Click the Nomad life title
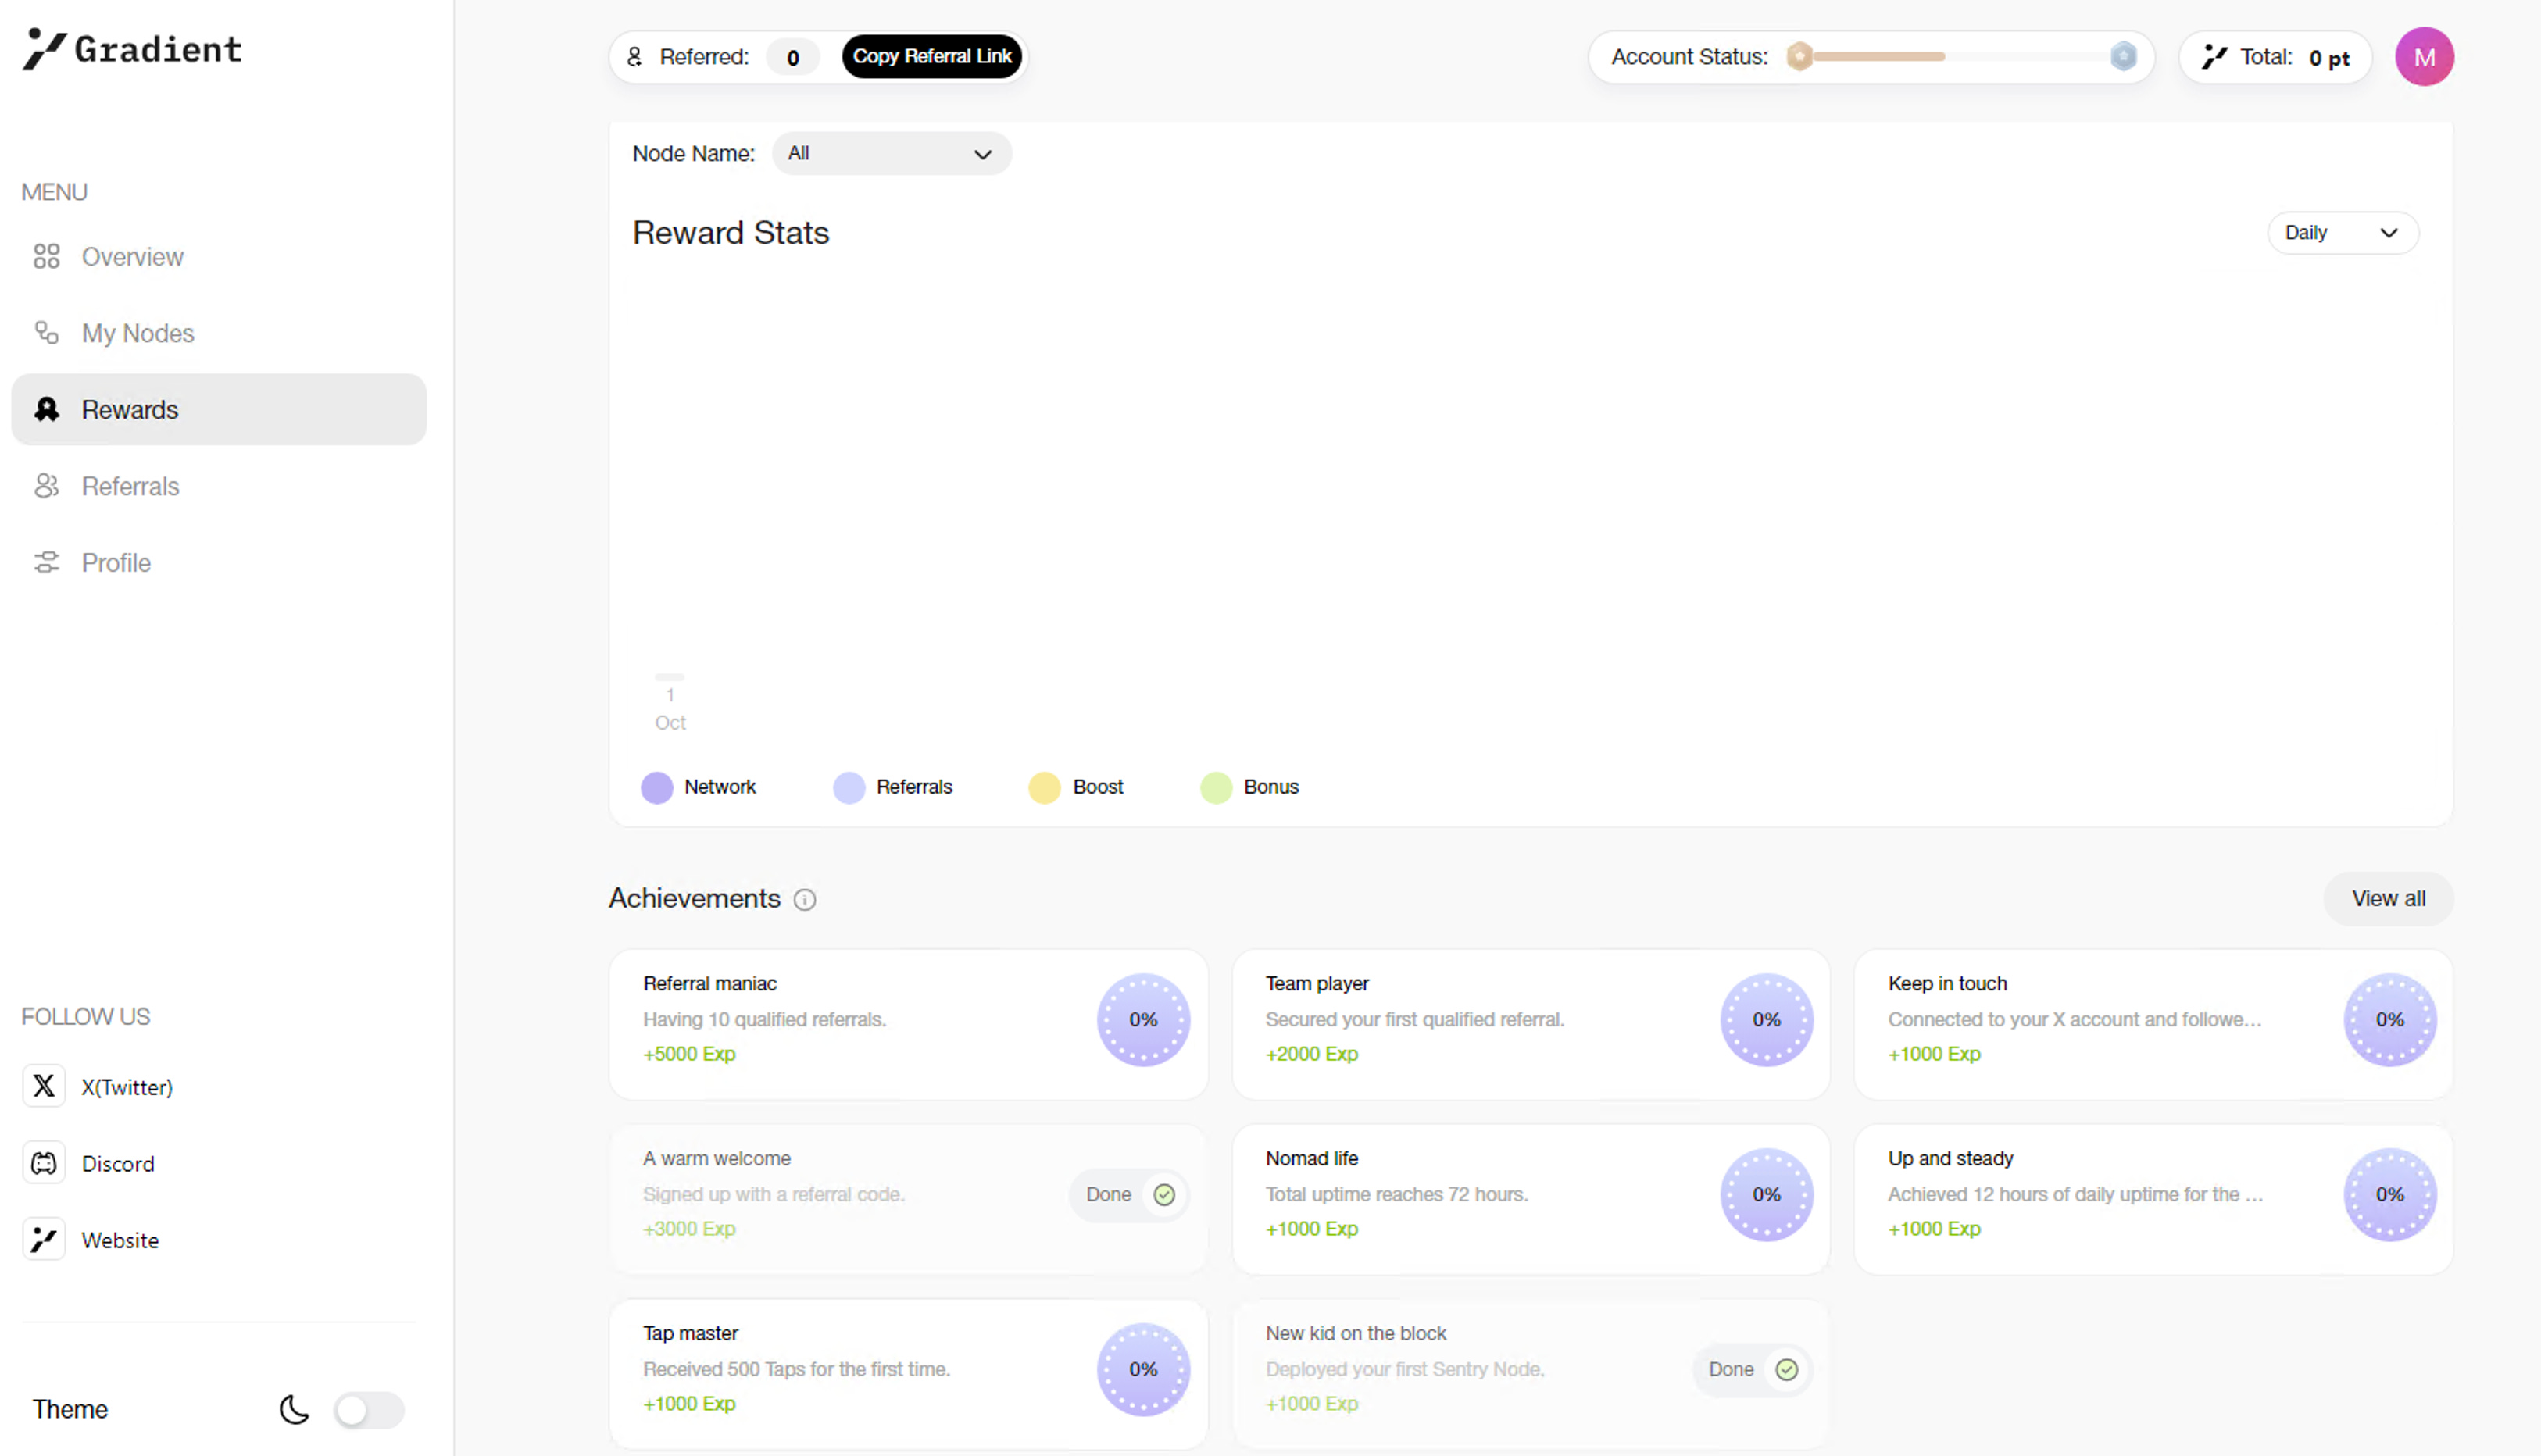 click(x=1312, y=1159)
